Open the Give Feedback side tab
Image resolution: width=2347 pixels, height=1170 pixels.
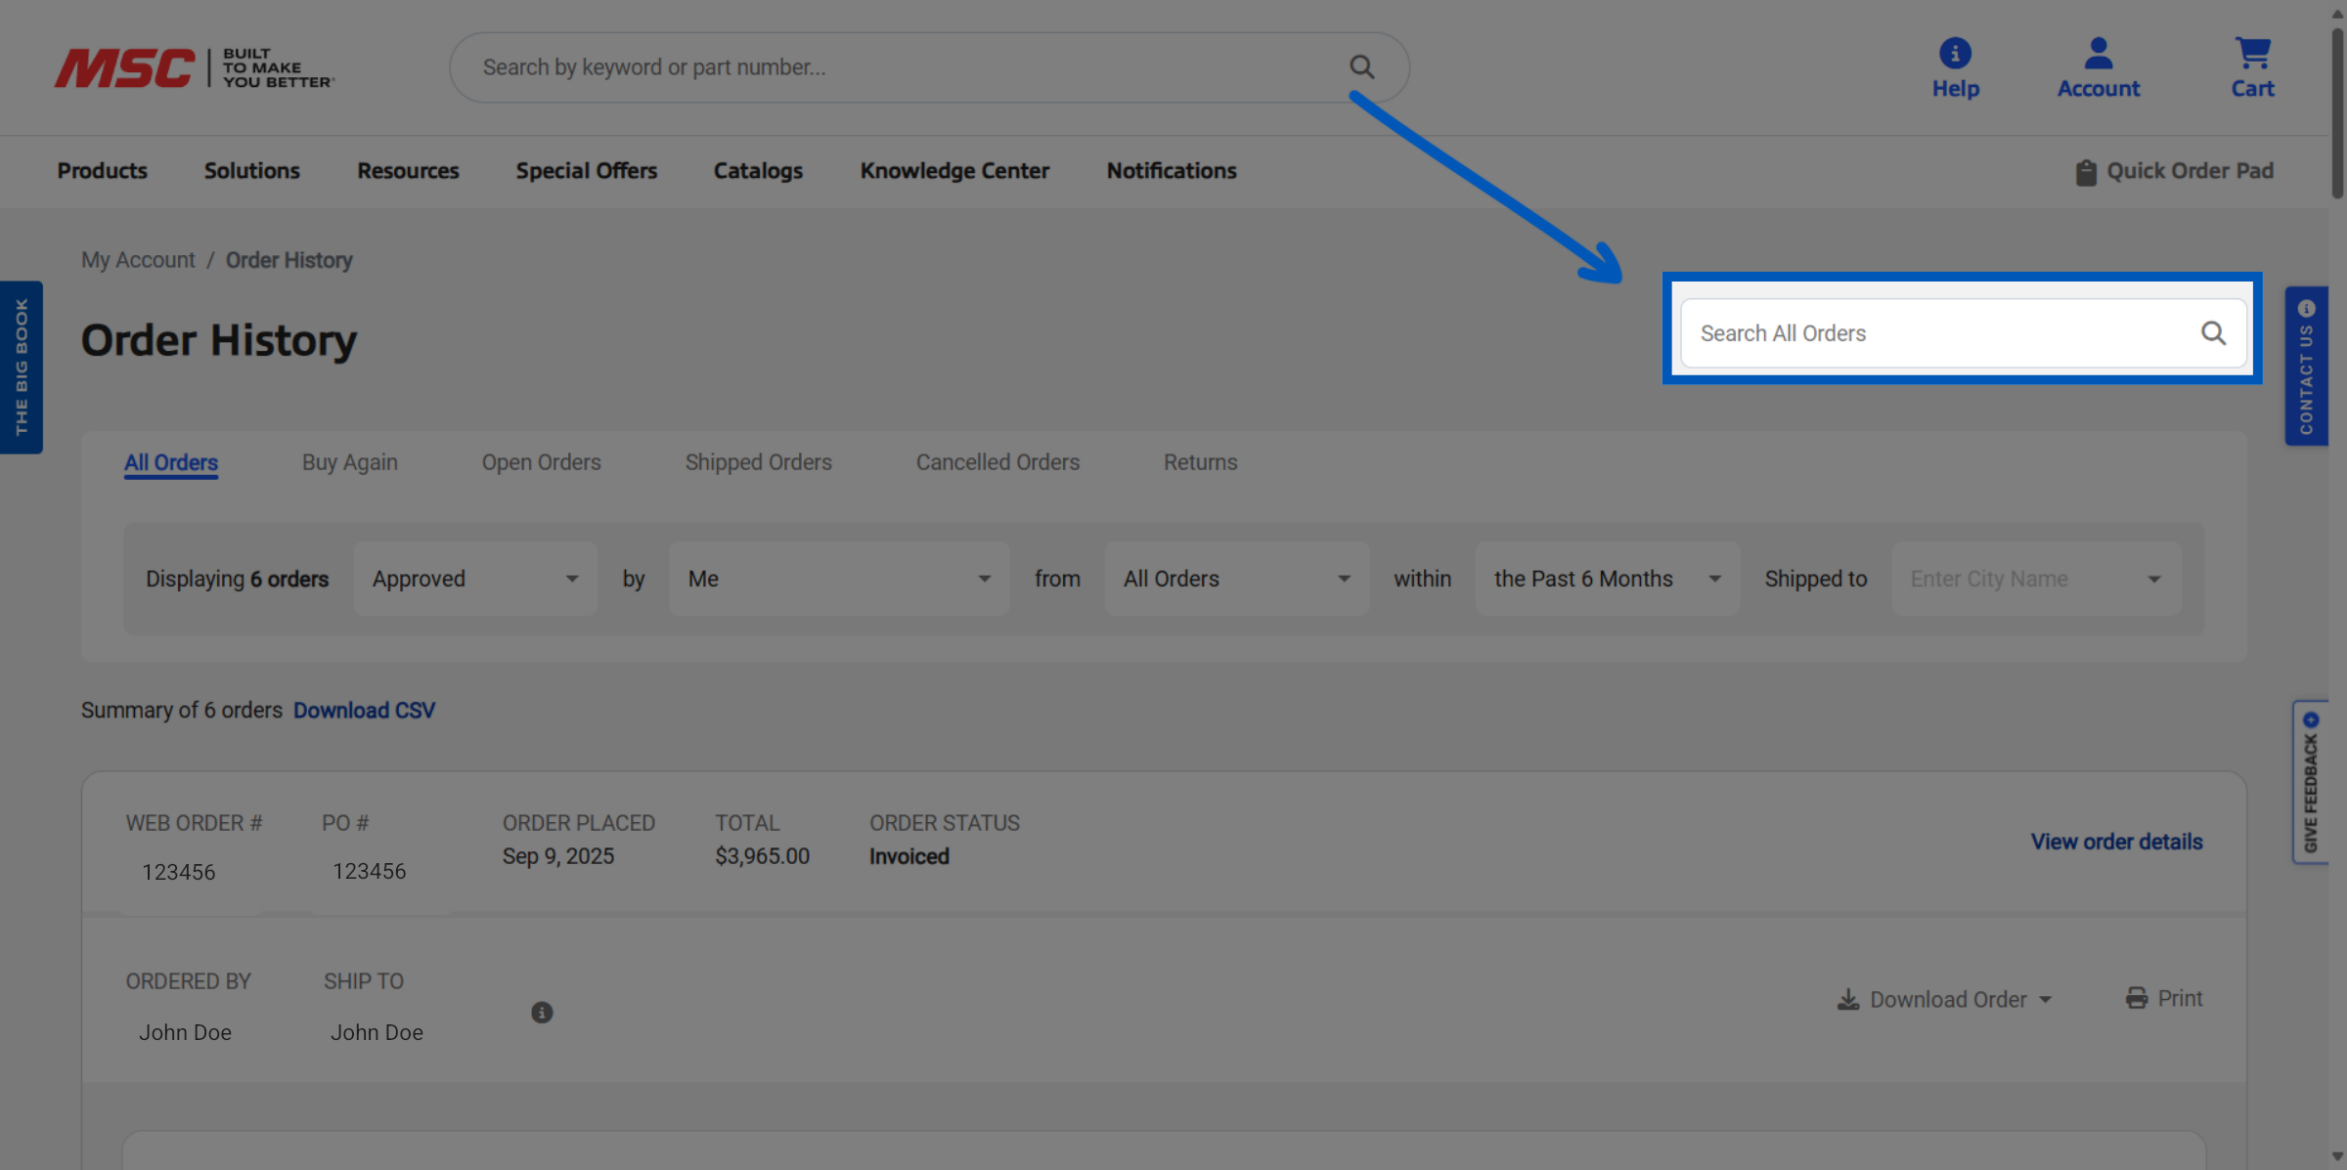click(2310, 782)
